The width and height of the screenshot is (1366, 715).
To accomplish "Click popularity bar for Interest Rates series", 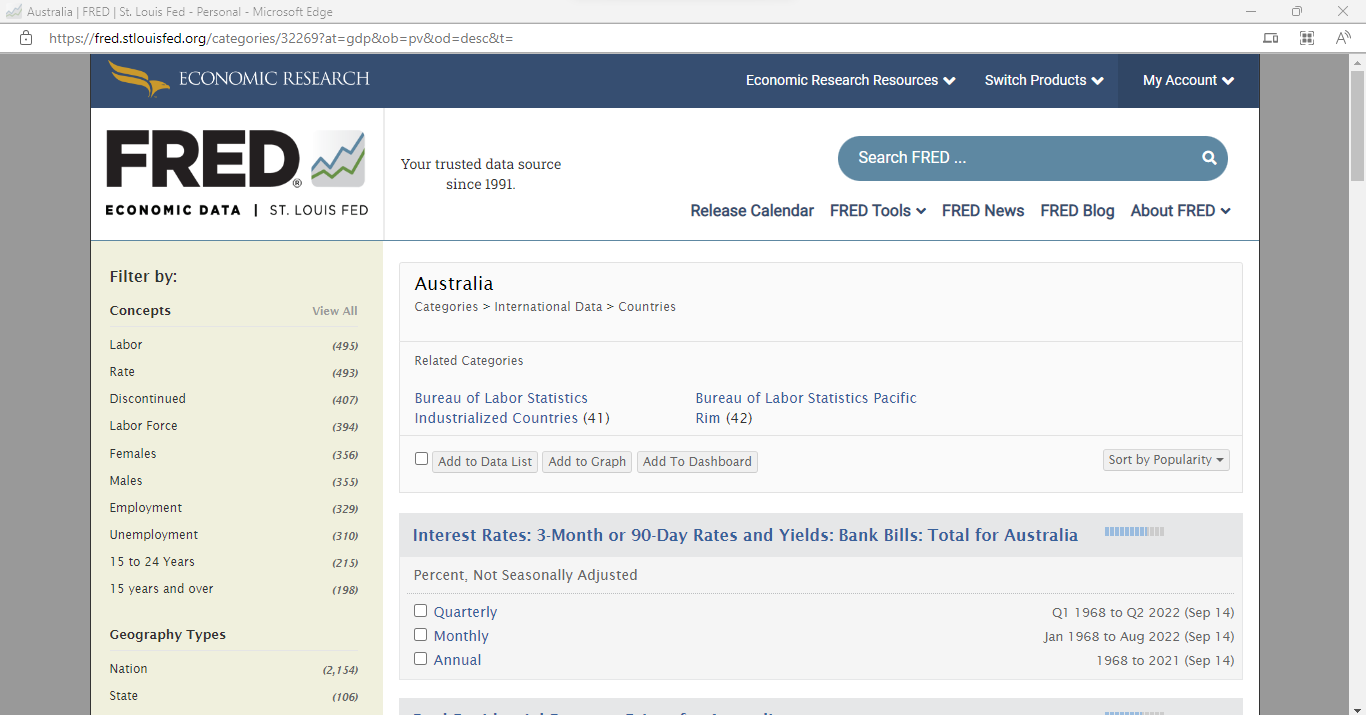I will tap(1134, 532).
